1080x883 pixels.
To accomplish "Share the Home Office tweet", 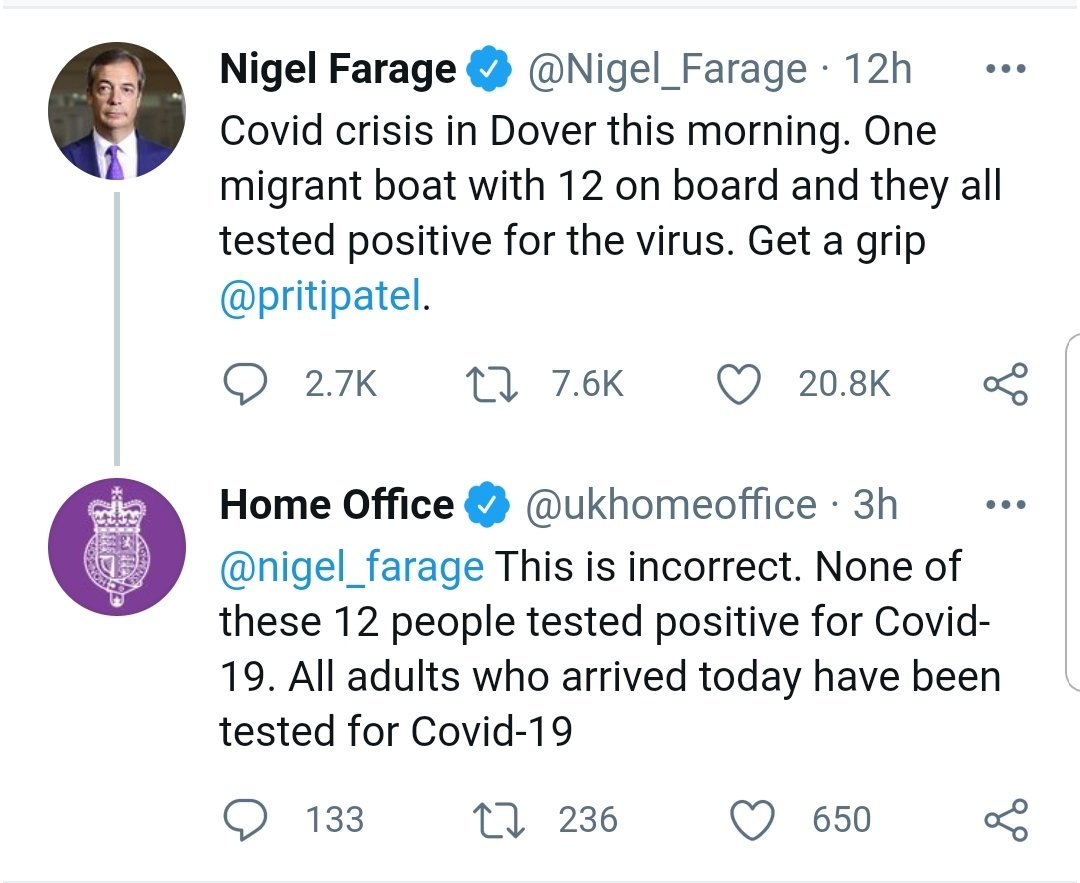I will (x=1005, y=820).
